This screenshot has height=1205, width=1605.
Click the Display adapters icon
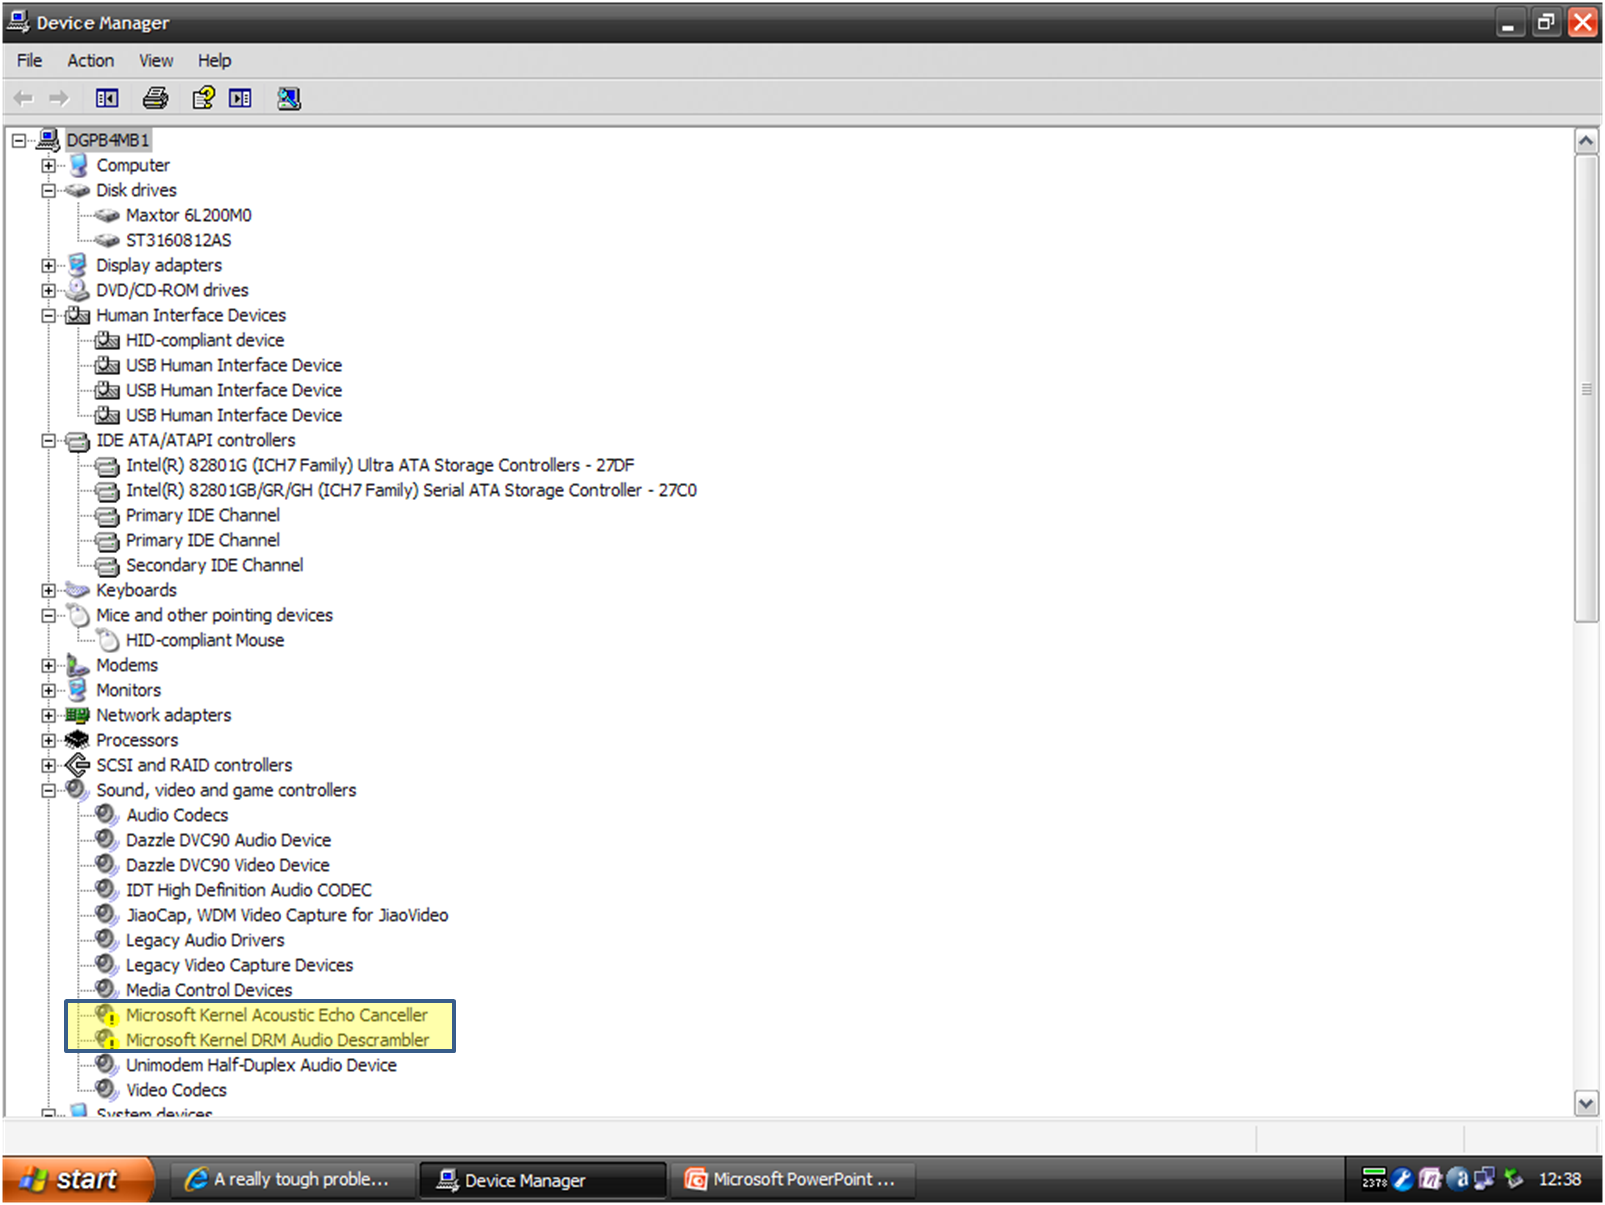(77, 265)
